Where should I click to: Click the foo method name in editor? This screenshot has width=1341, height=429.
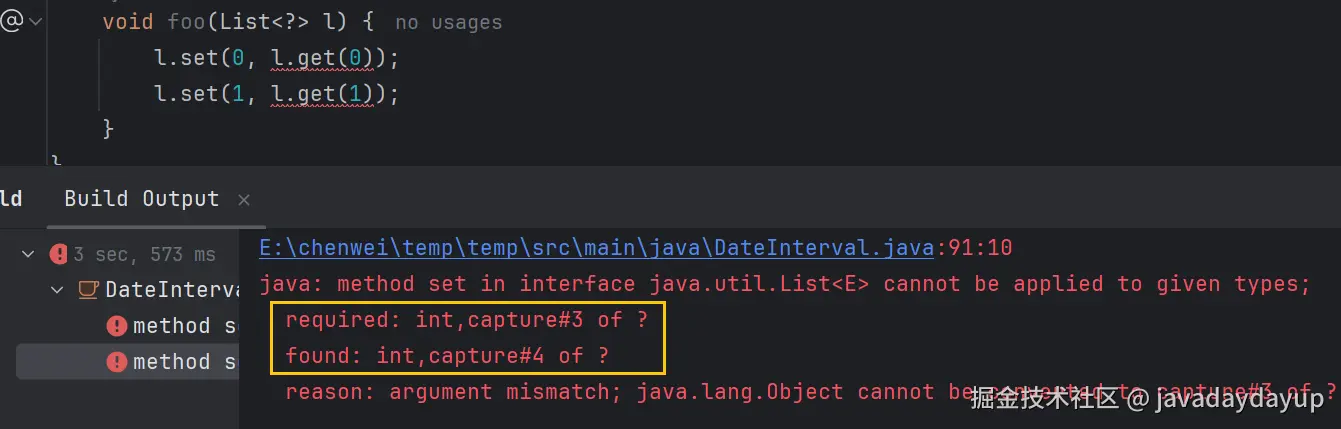[188, 22]
